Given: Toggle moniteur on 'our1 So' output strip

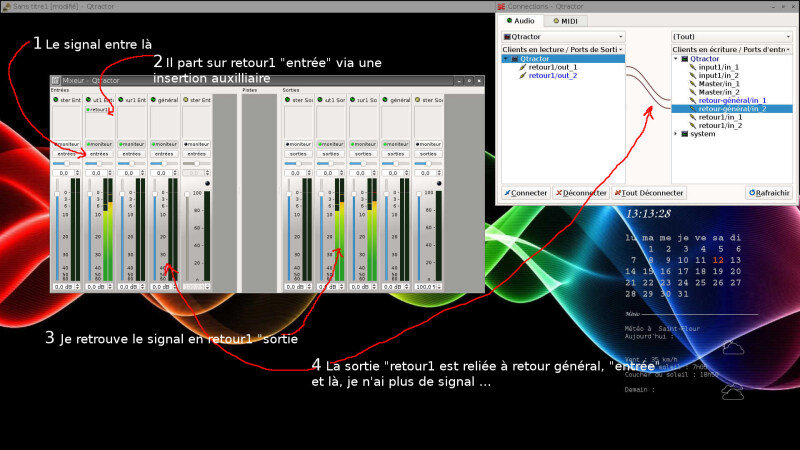Looking at the screenshot, I should point(363,144).
